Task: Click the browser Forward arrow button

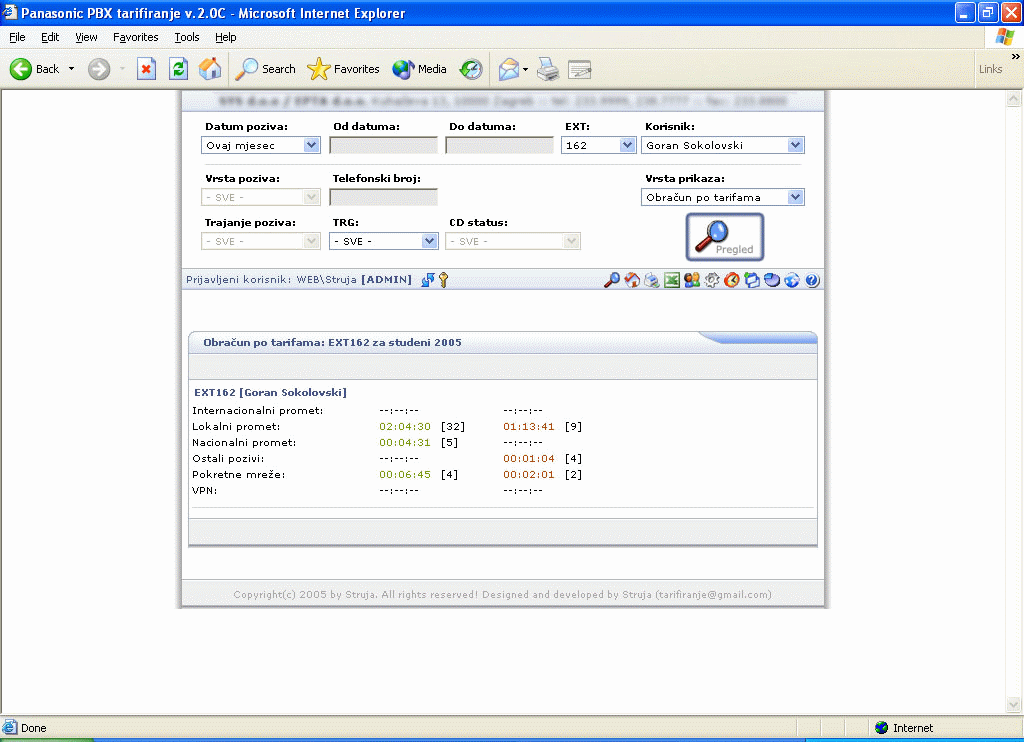Action: click(x=99, y=69)
